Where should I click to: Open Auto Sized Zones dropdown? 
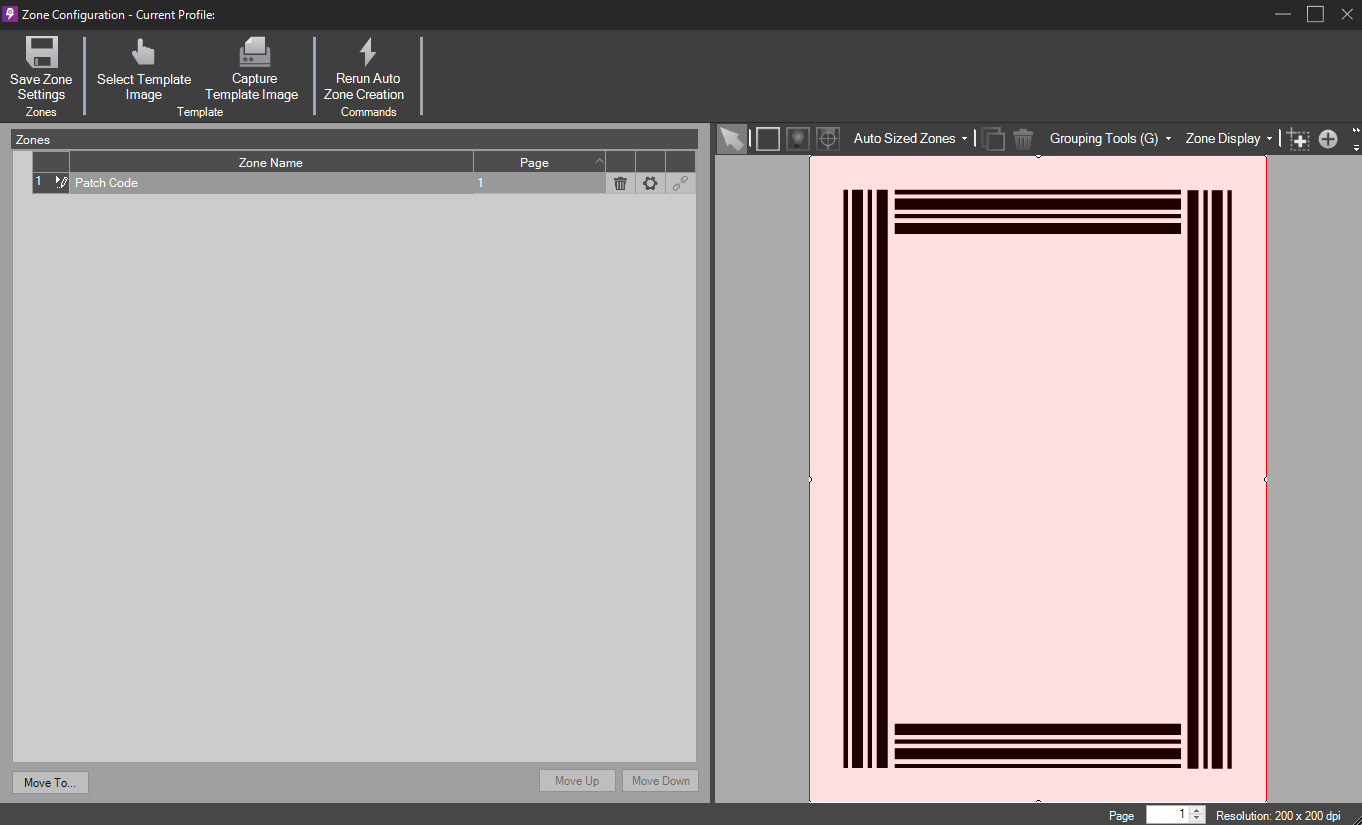(910, 139)
